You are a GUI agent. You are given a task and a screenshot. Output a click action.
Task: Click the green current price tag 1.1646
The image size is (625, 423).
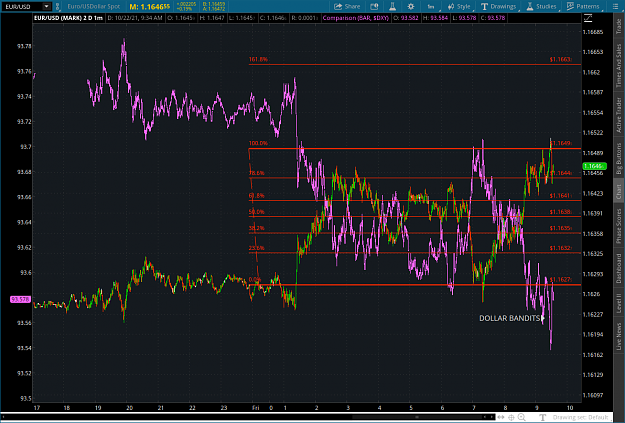click(594, 166)
